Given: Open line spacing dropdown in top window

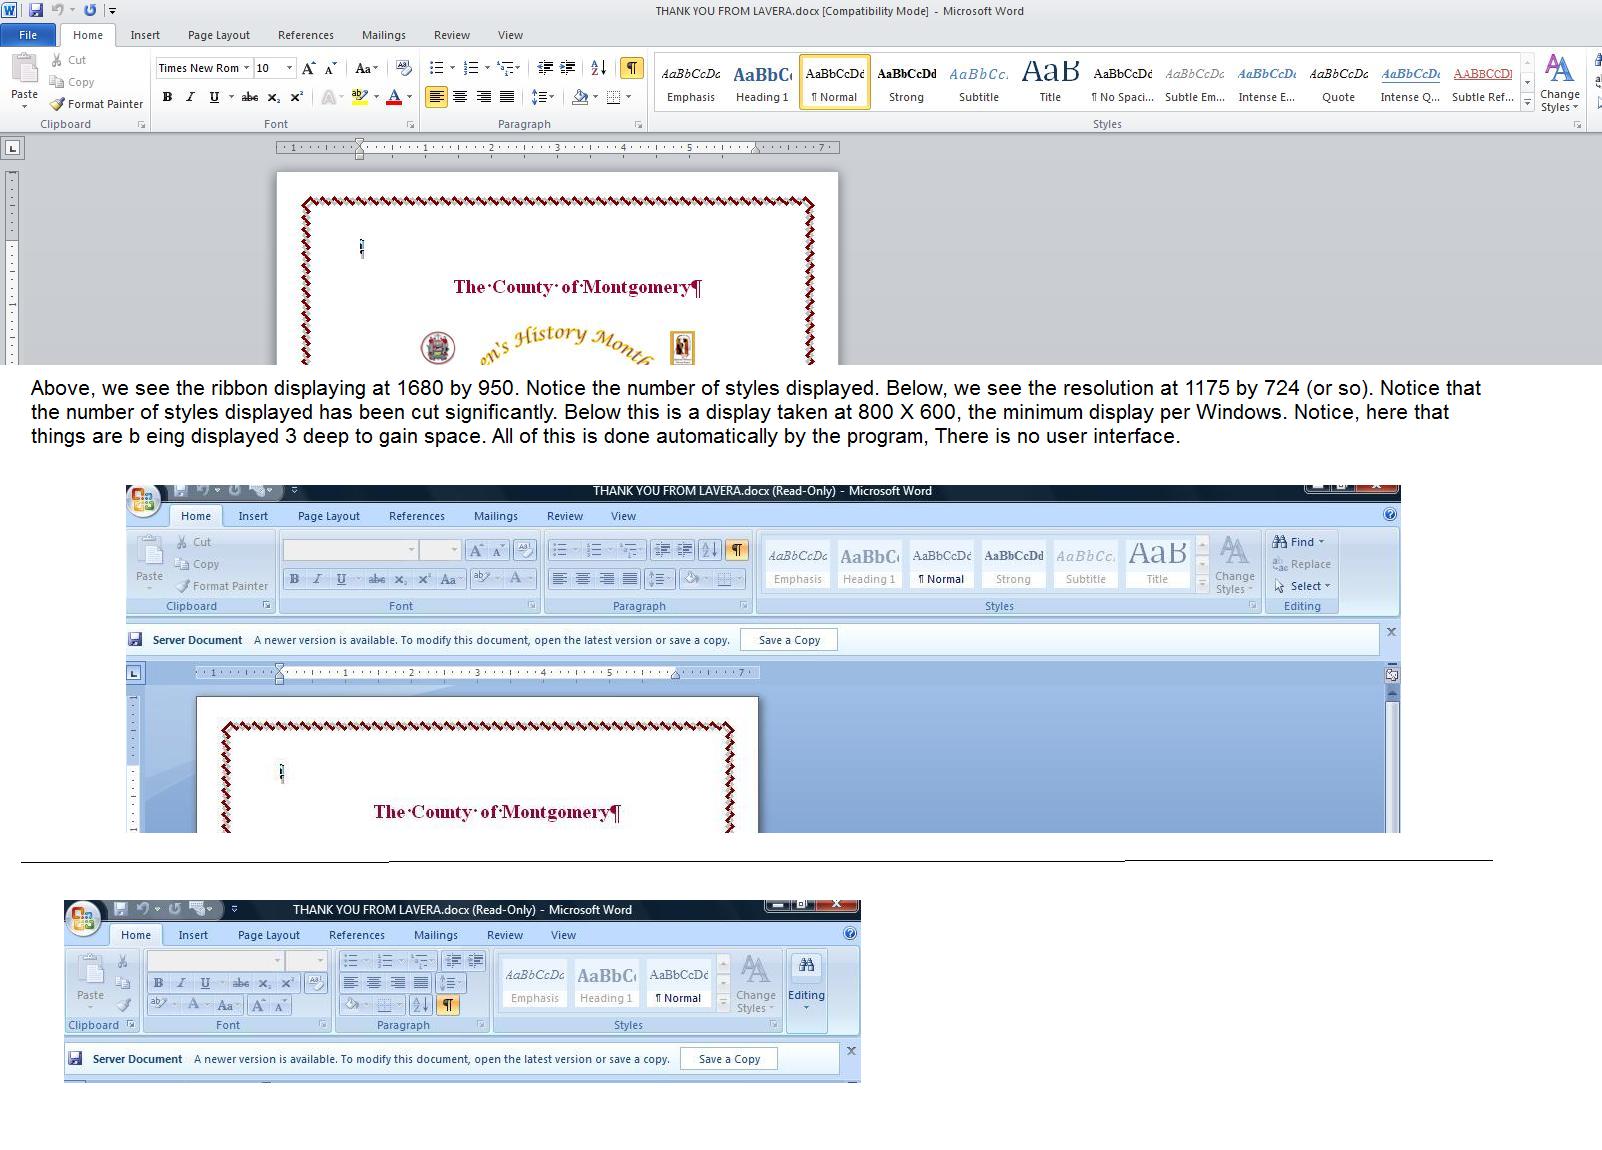Looking at the screenshot, I should click(x=542, y=97).
